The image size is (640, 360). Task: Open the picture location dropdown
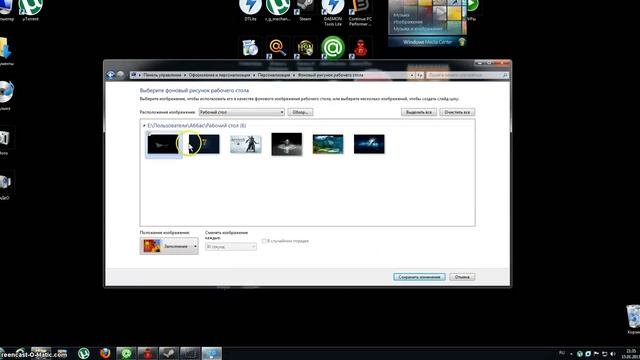click(x=242, y=112)
